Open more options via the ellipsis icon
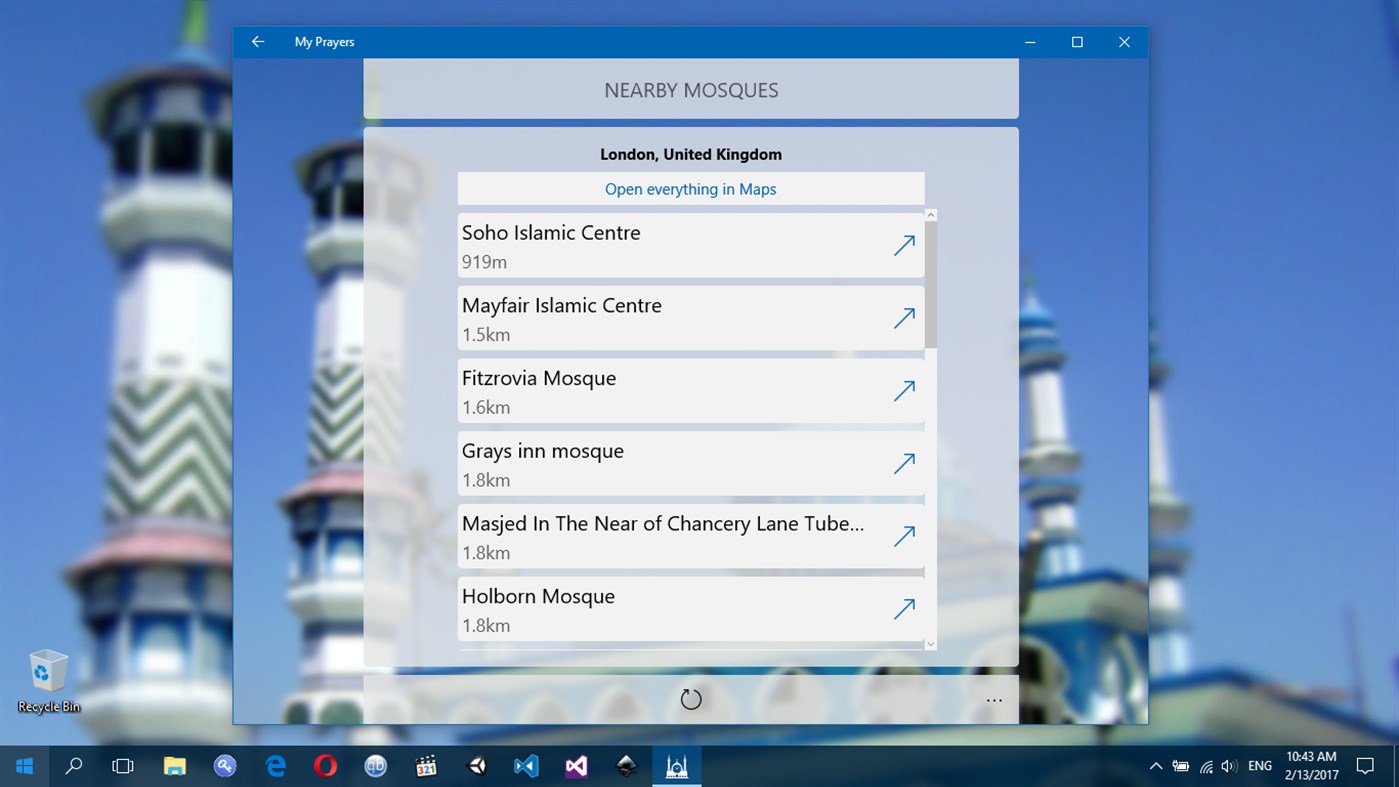The height and width of the screenshot is (787, 1399). (994, 700)
